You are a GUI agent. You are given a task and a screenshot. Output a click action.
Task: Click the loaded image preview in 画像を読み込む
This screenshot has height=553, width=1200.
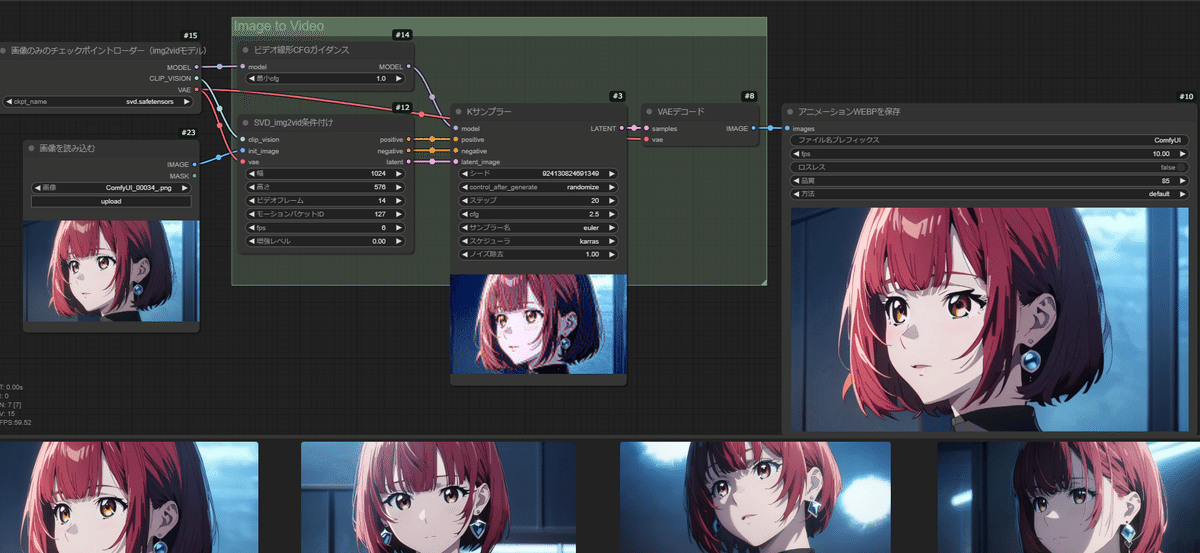point(112,272)
